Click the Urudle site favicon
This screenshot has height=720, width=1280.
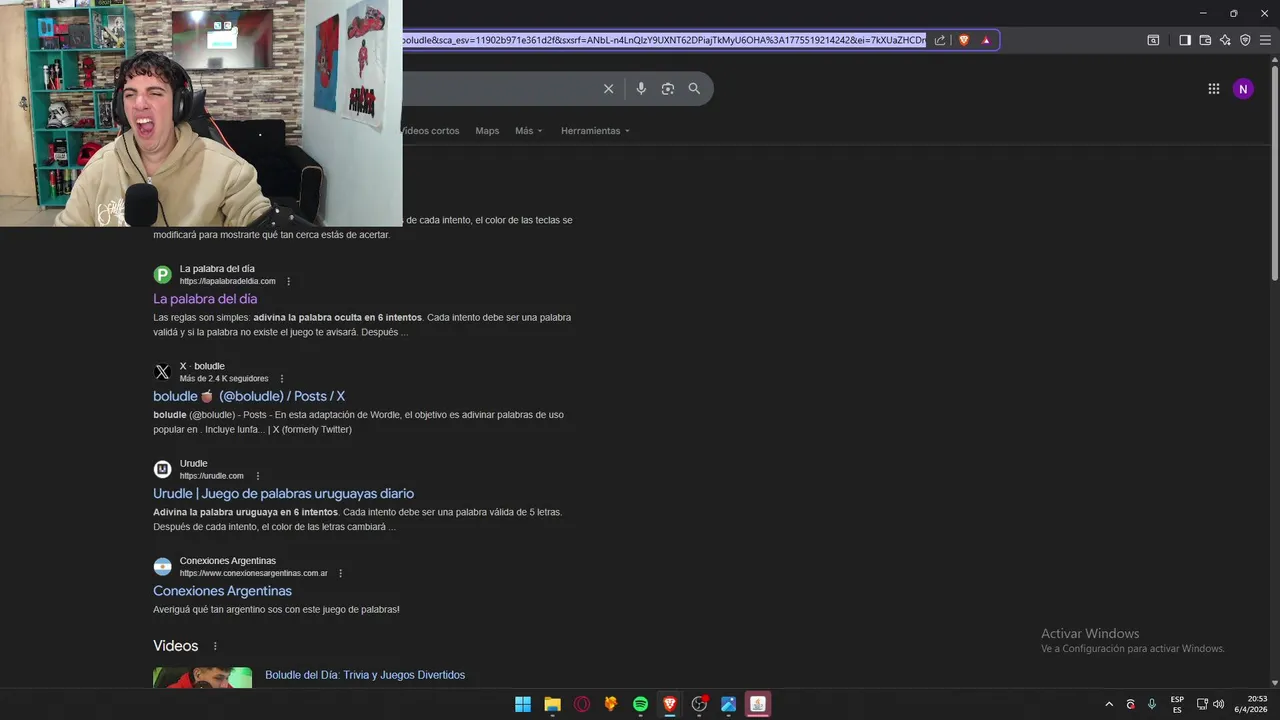click(162, 469)
